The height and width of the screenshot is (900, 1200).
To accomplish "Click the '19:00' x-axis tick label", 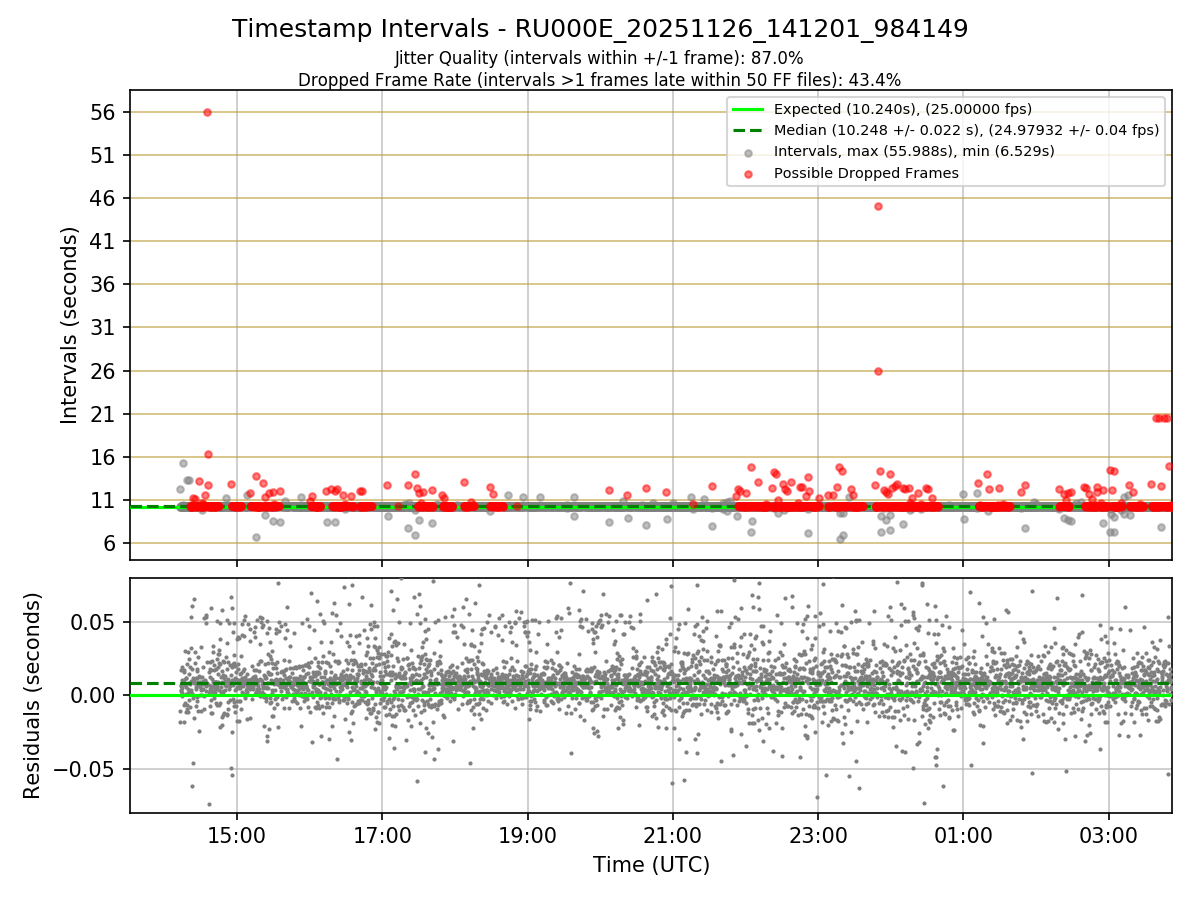I will 527,835.
